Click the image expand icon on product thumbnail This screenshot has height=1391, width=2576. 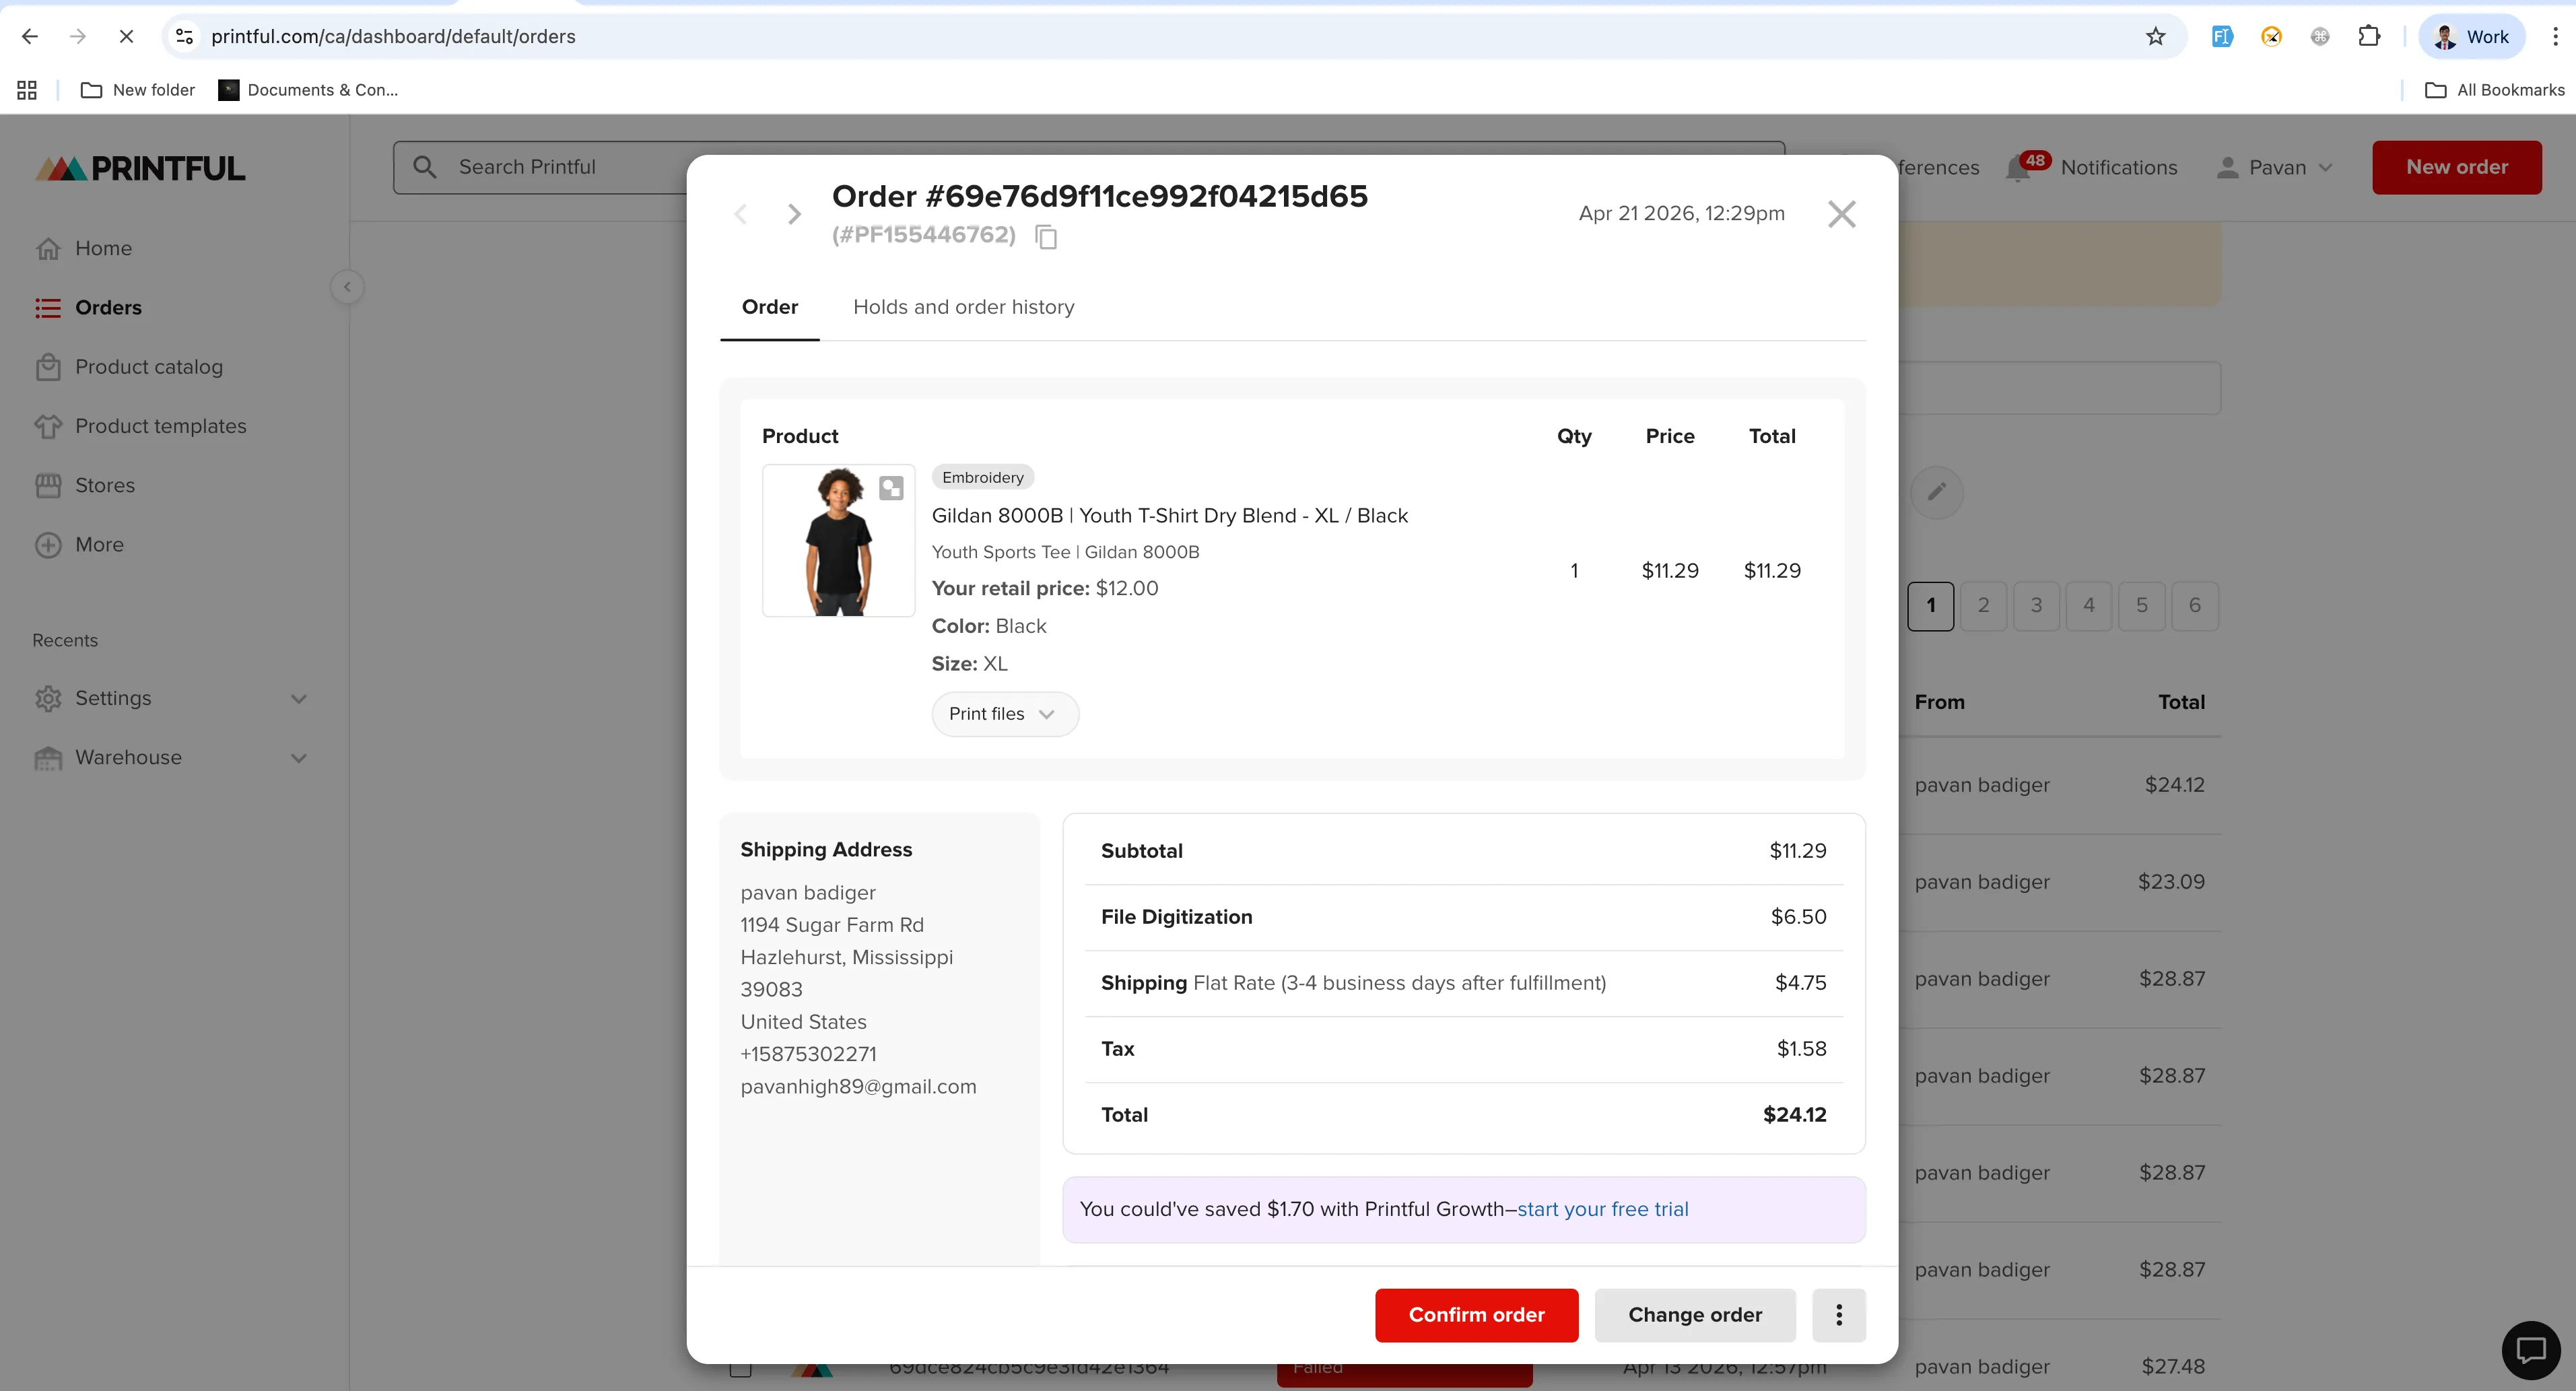pos(890,488)
